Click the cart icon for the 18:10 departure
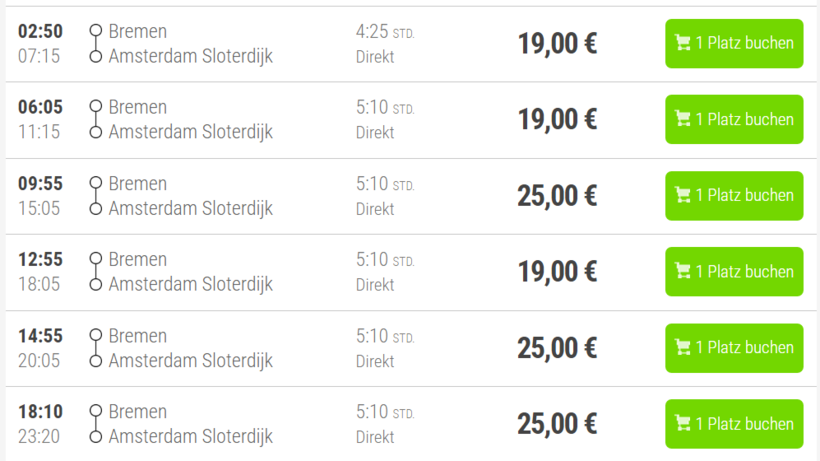This screenshot has width=820, height=461. click(684, 423)
